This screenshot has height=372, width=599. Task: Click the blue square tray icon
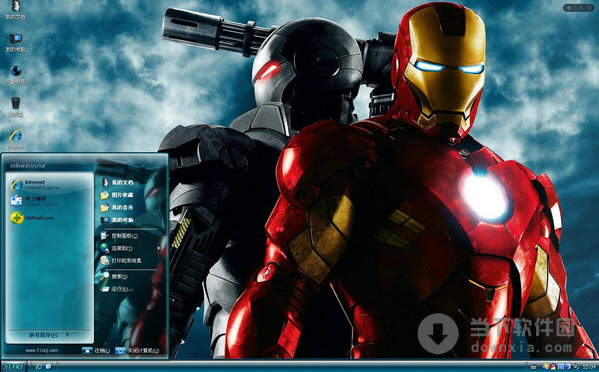coord(561,367)
